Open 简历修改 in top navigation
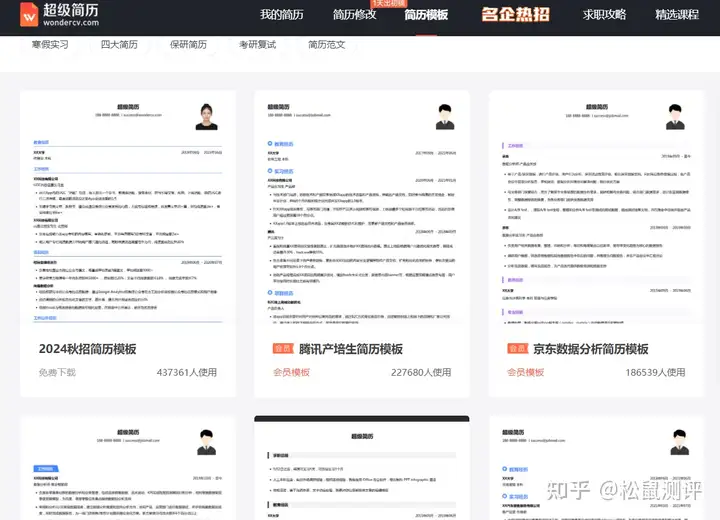Screen dimensions: 720x520 pyautogui.click(x=354, y=15)
